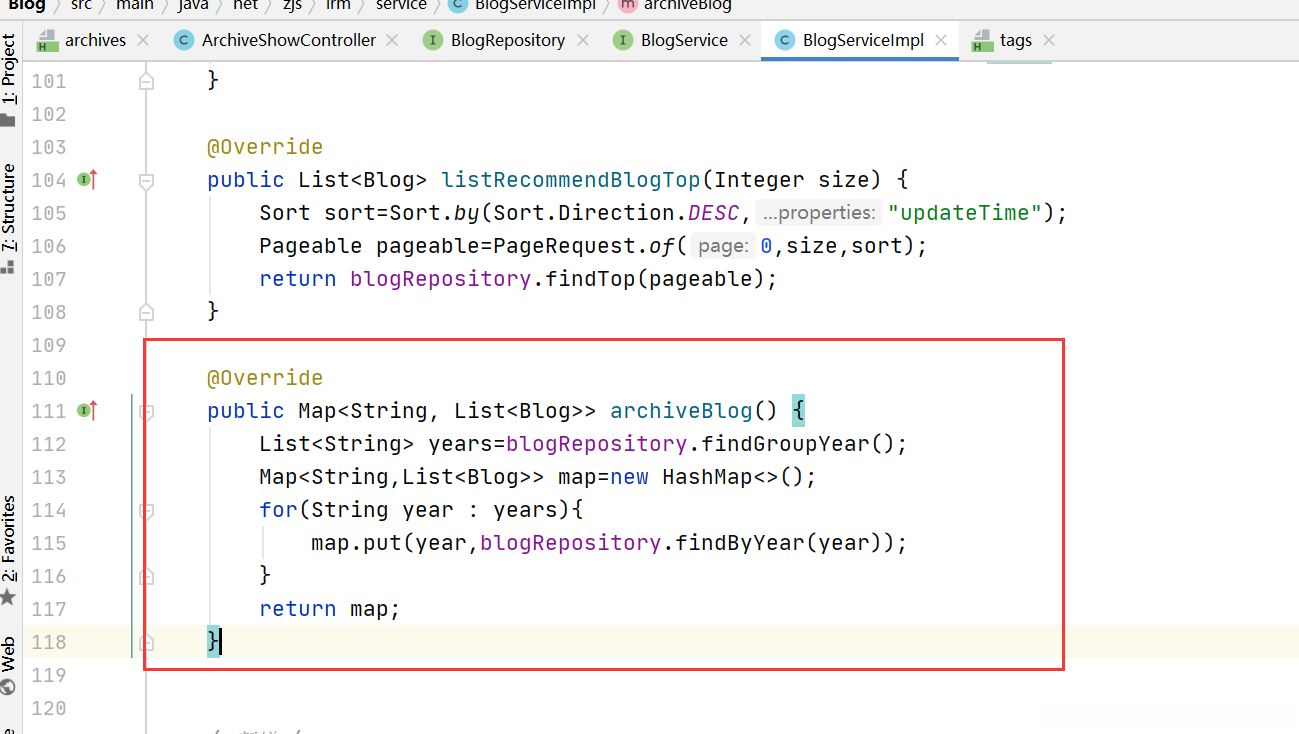Close the tags tab
1299x734 pixels.
point(1049,41)
